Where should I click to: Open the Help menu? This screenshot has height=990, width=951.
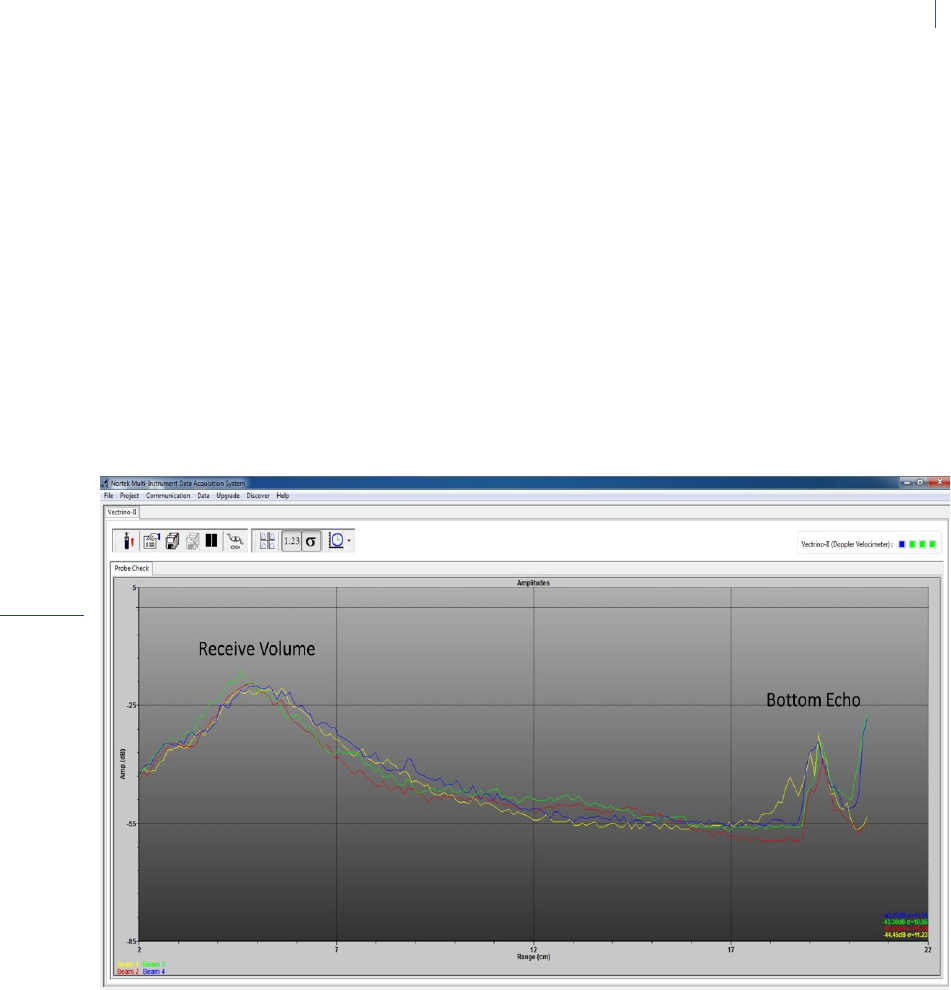[283, 496]
